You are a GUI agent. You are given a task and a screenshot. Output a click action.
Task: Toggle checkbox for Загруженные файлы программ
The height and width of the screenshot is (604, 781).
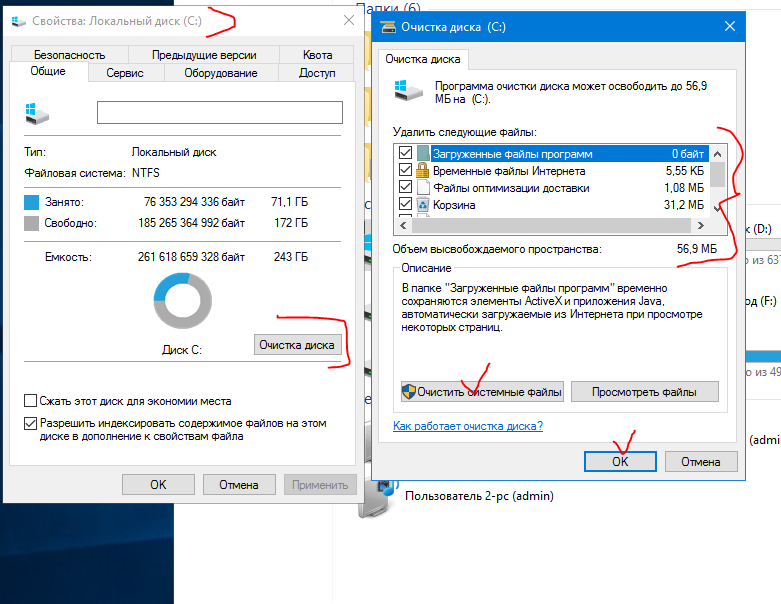pyautogui.click(x=405, y=153)
